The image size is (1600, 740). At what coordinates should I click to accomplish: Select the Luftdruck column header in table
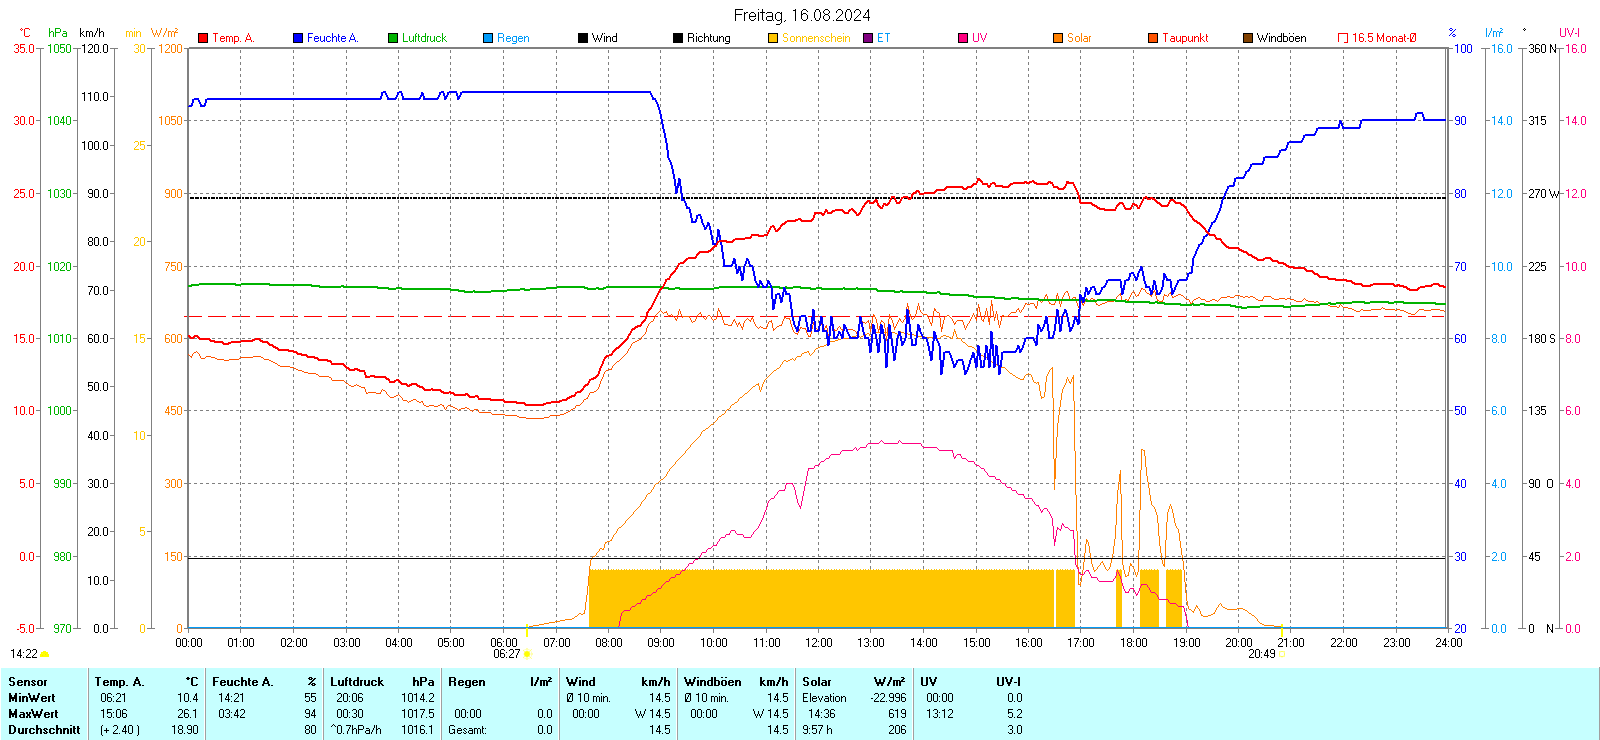pyautogui.click(x=357, y=682)
